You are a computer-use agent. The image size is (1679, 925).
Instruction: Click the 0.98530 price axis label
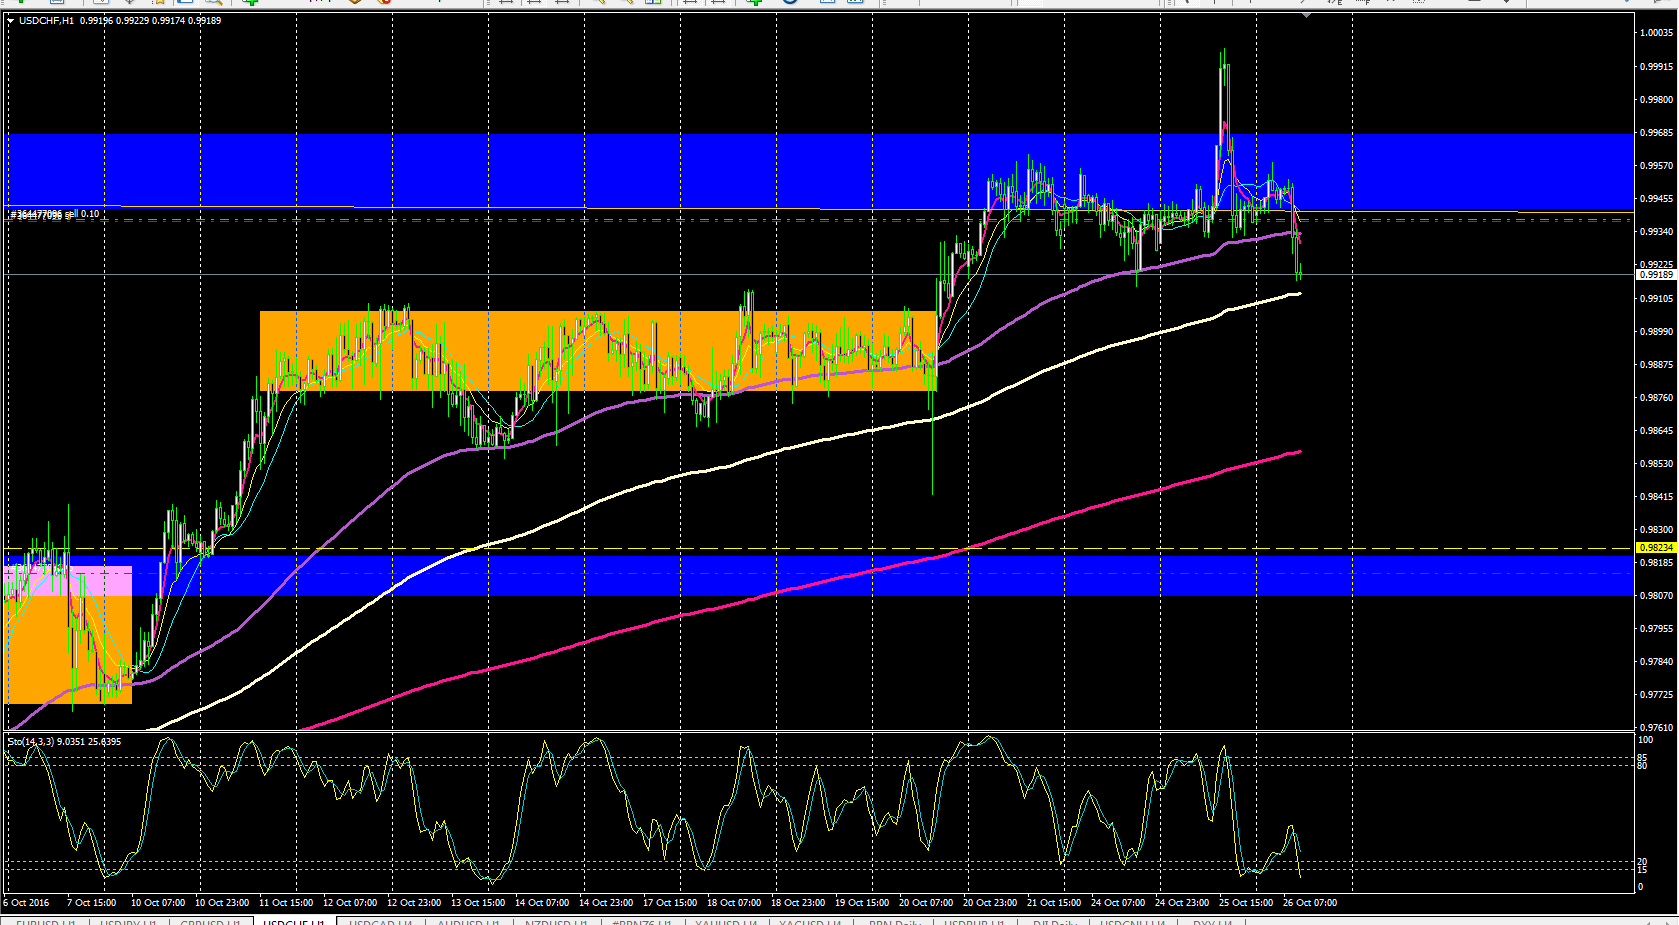[1656, 464]
